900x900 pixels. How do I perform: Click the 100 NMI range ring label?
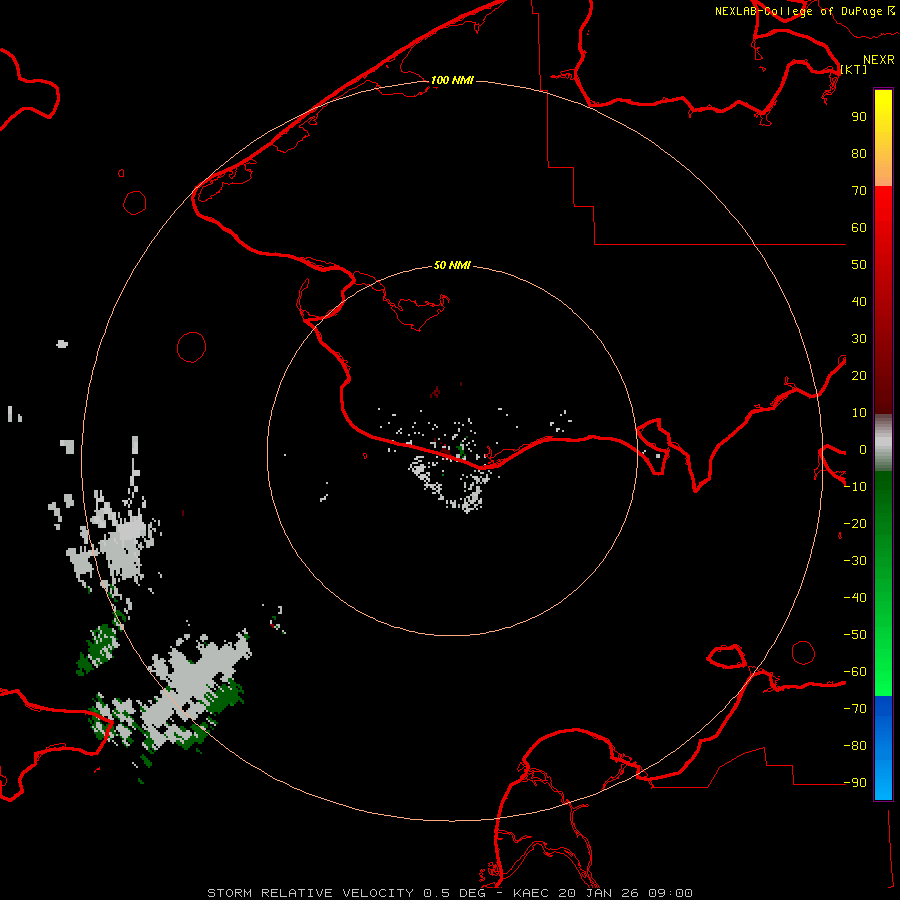(452, 80)
